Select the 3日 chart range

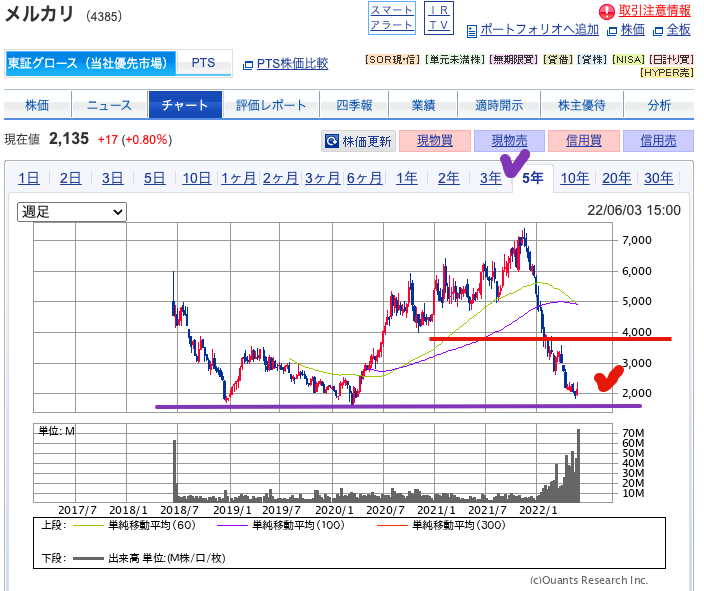[112, 178]
